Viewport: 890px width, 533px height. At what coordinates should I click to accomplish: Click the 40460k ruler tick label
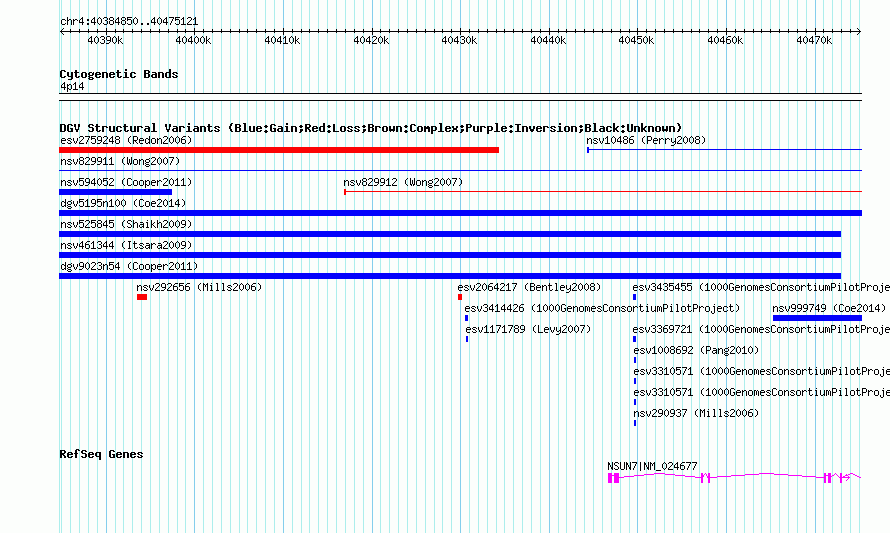pyautogui.click(x=725, y=40)
